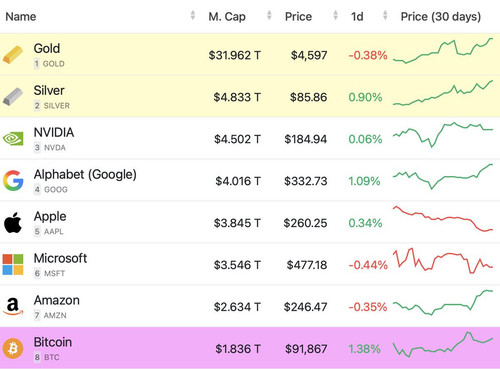Select Microsoft change -0.44%
The width and height of the screenshot is (500, 369).
pos(368,265)
